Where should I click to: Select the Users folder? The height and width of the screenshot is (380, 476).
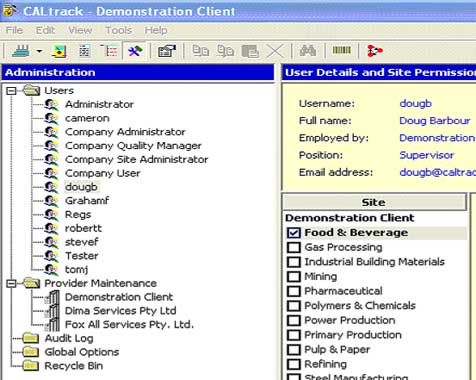[x=59, y=91]
